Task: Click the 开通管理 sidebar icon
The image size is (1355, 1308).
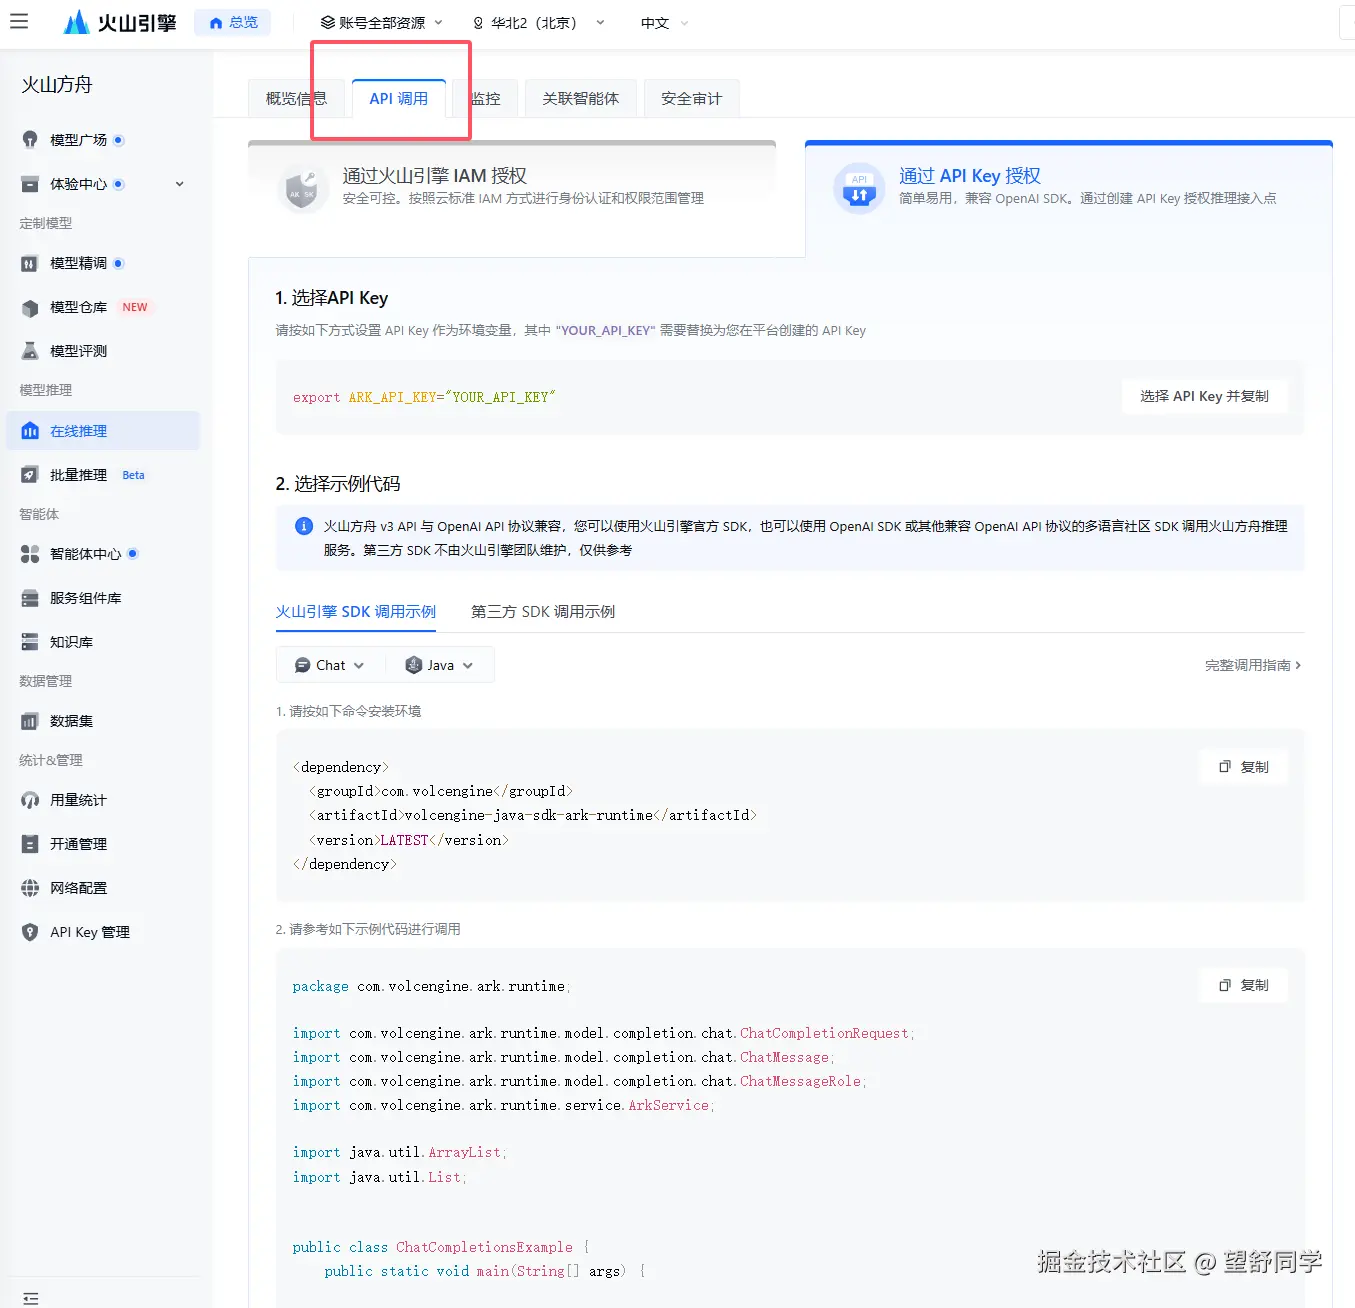Action: pyautogui.click(x=30, y=844)
